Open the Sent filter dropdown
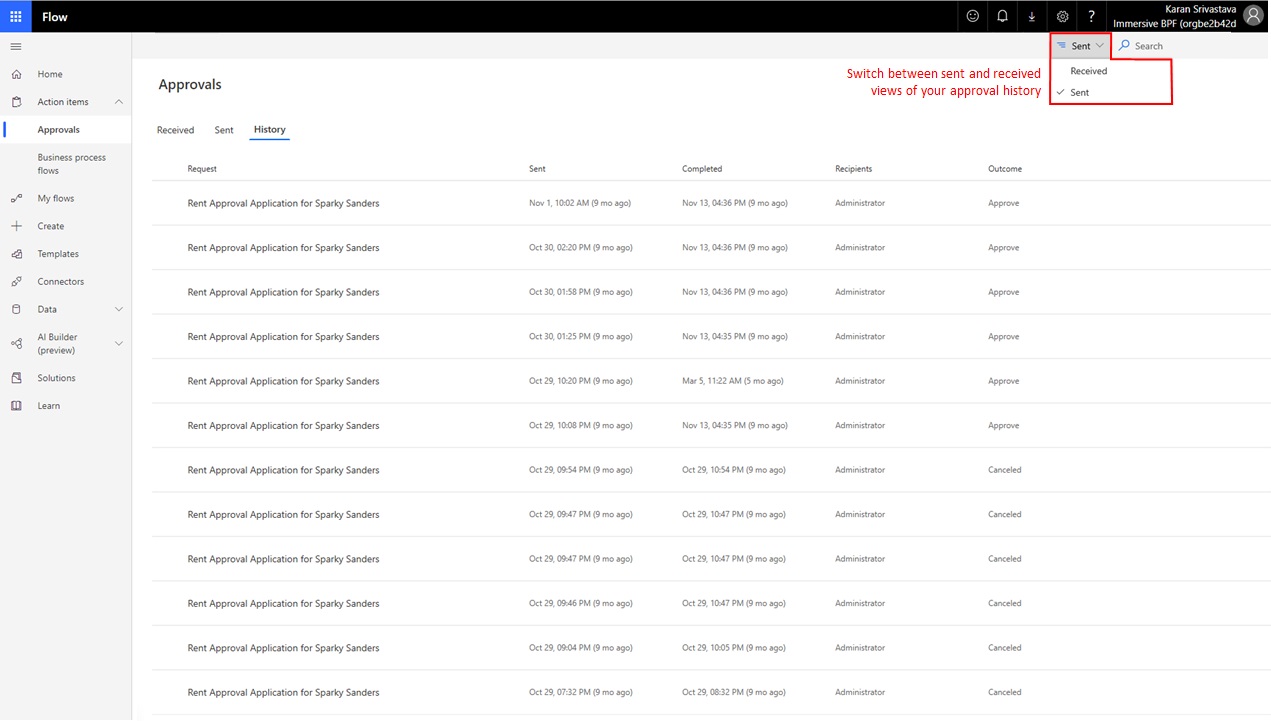1271x721 pixels. pyautogui.click(x=1080, y=46)
